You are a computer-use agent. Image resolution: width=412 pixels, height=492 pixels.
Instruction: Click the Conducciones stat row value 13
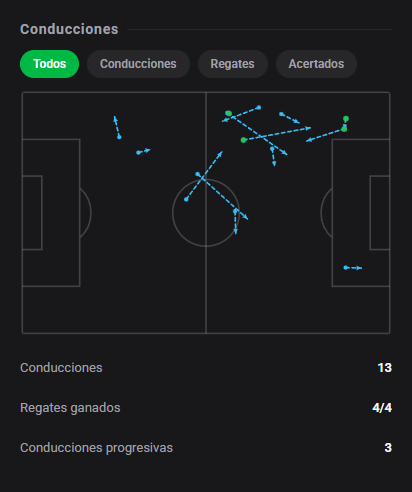point(385,368)
